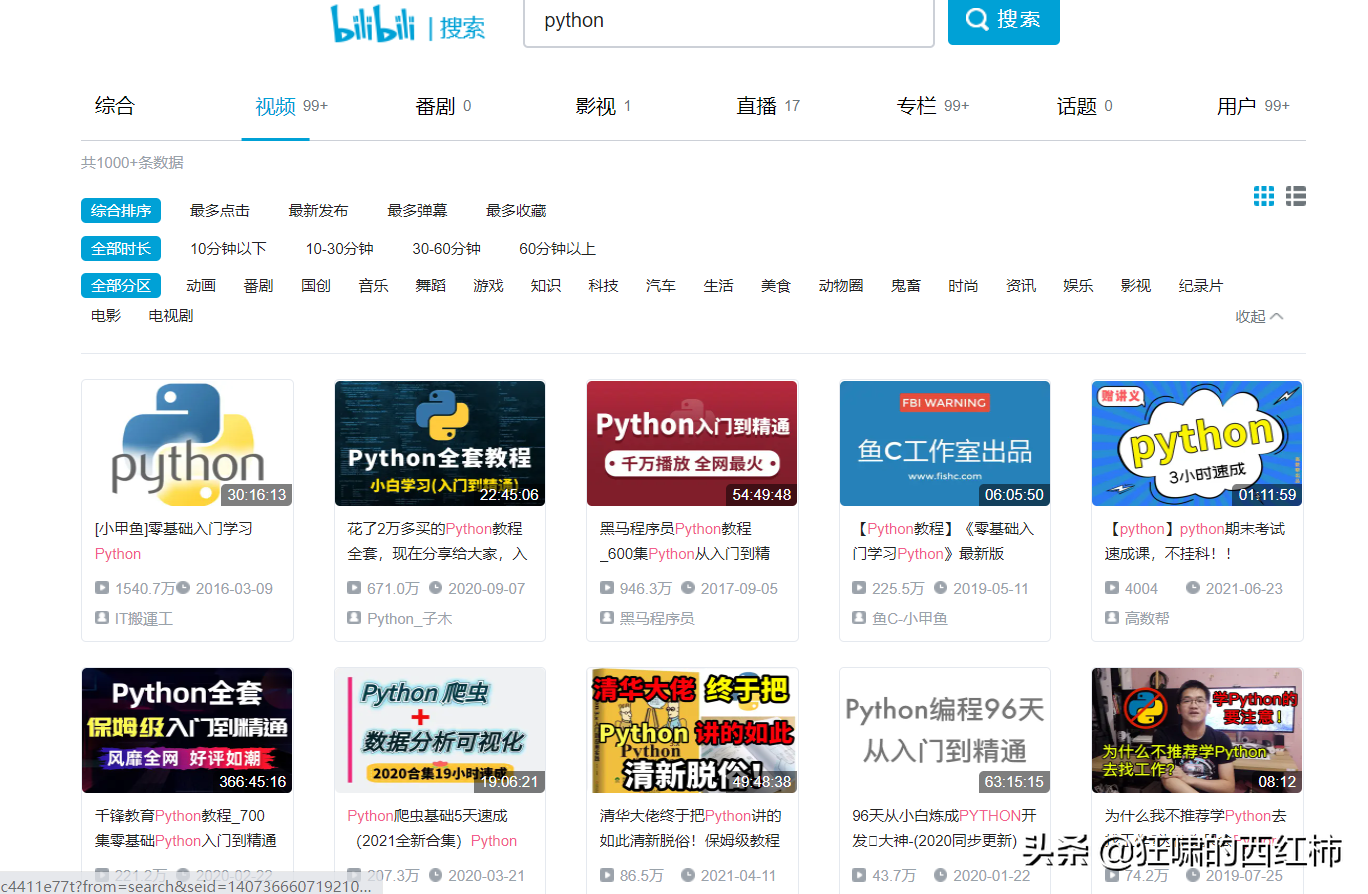Click uploader icon next to 高数帮

[1112, 618]
